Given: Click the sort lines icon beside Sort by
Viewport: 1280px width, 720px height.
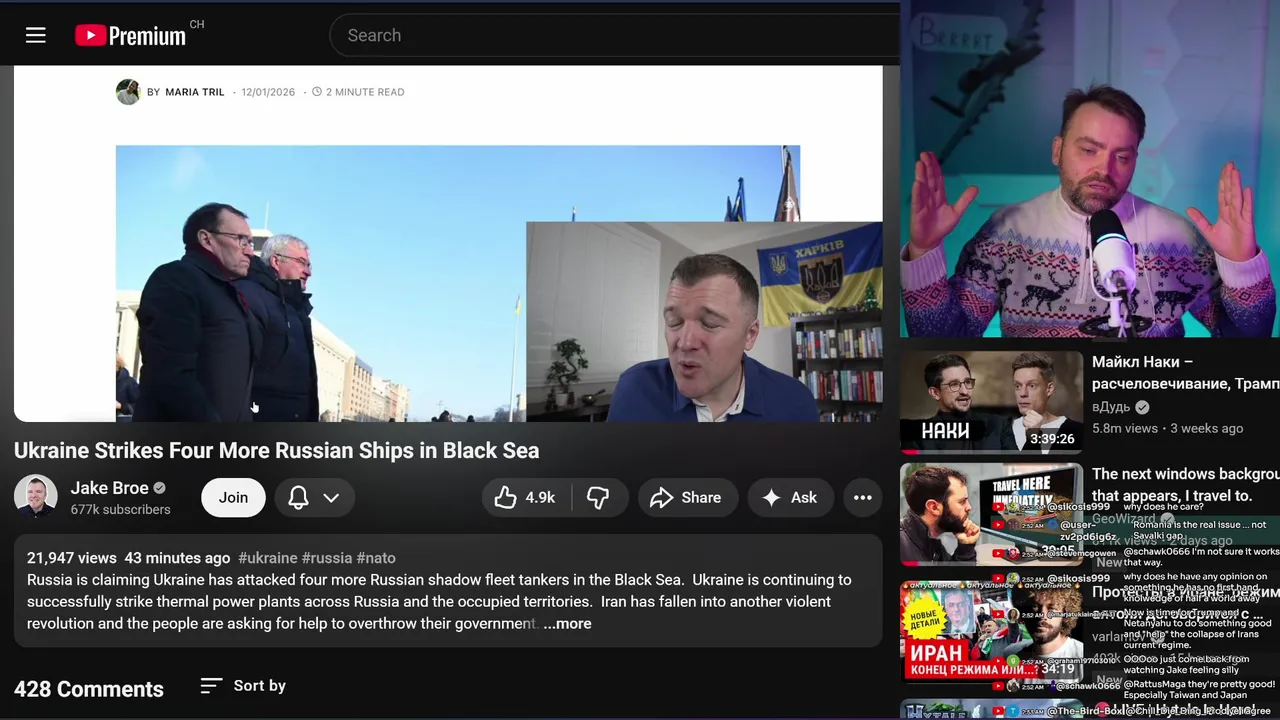Looking at the screenshot, I should pyautogui.click(x=211, y=686).
